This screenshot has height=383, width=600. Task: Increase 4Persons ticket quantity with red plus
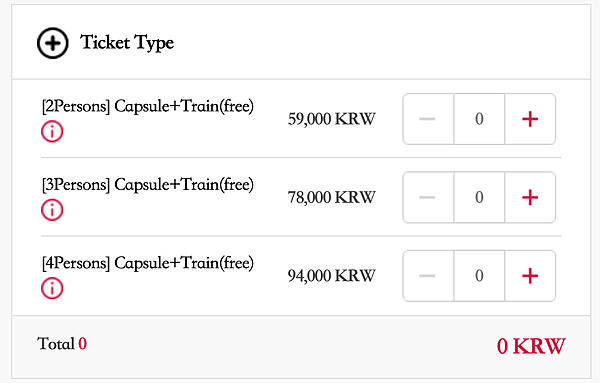(x=530, y=276)
